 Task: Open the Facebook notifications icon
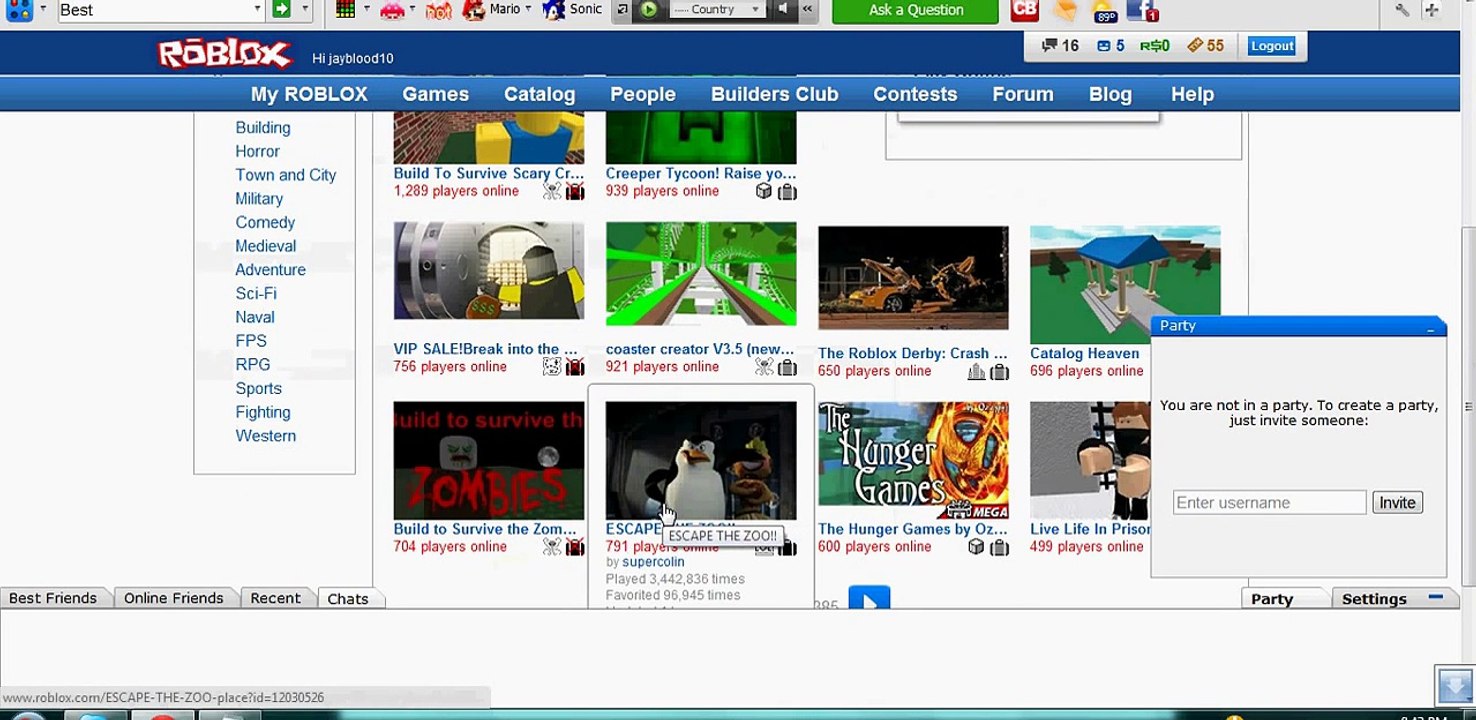pyautogui.click(x=1142, y=11)
